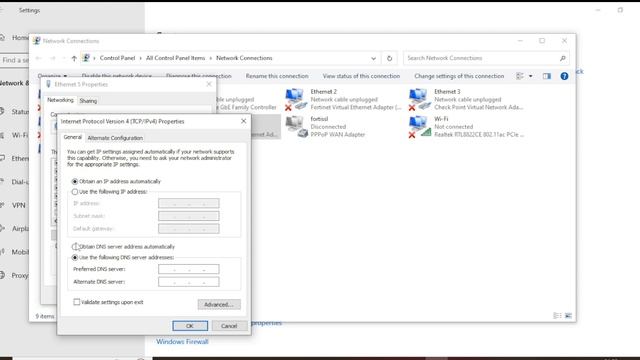The height and width of the screenshot is (360, 640).
Task: Select the General tab in IPv4 Properties
Action: pos(73,137)
